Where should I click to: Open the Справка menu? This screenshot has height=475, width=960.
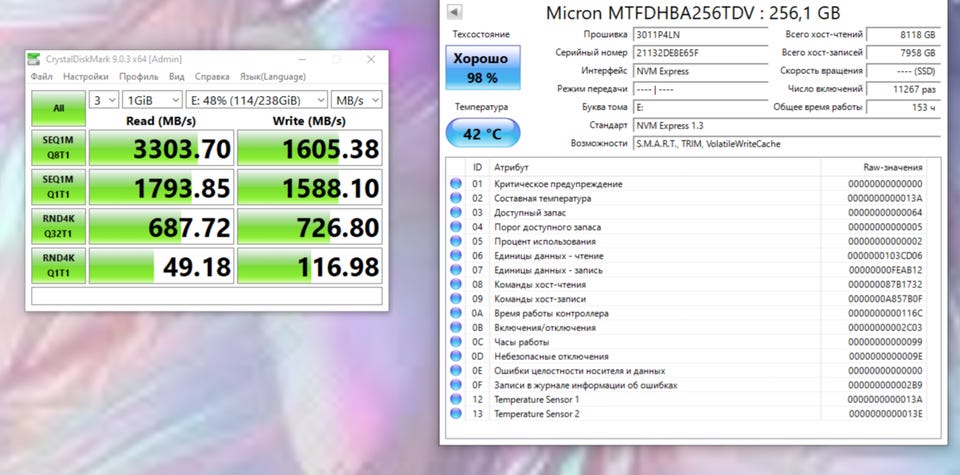212,77
